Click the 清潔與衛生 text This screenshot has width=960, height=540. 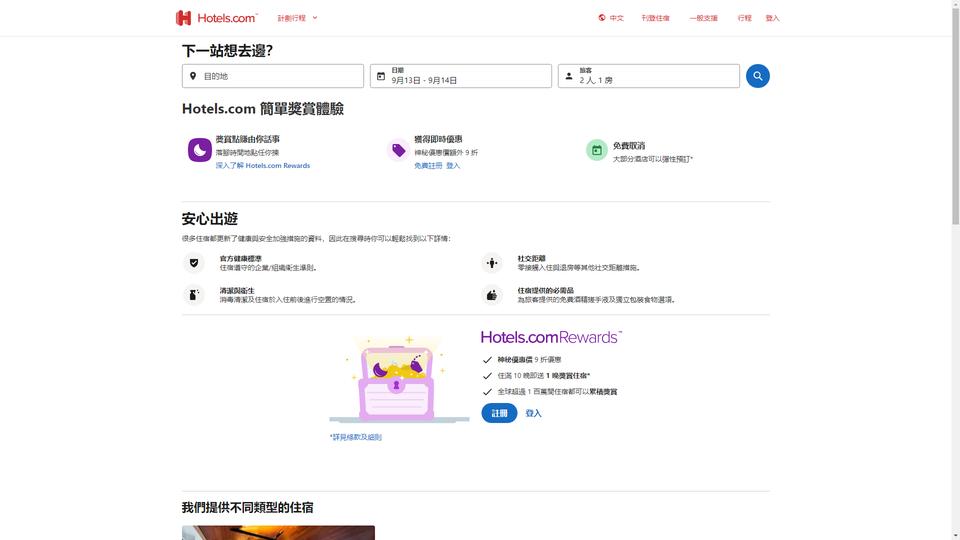[x=237, y=291]
